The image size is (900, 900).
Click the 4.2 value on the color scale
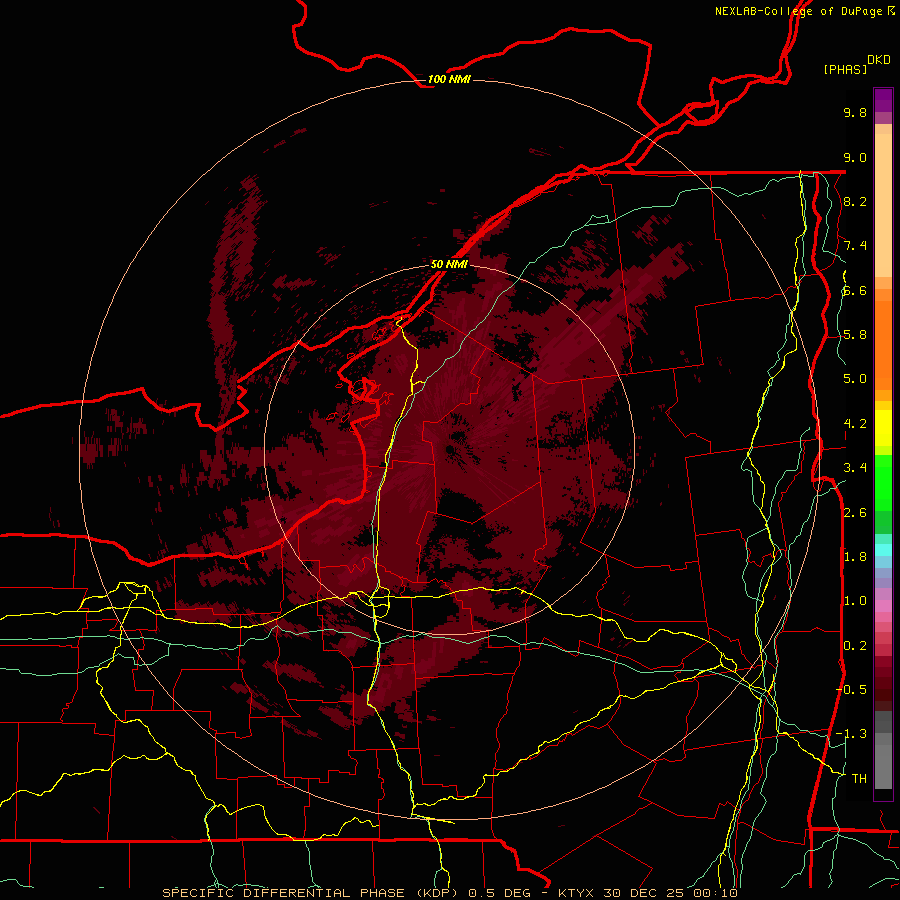855,424
